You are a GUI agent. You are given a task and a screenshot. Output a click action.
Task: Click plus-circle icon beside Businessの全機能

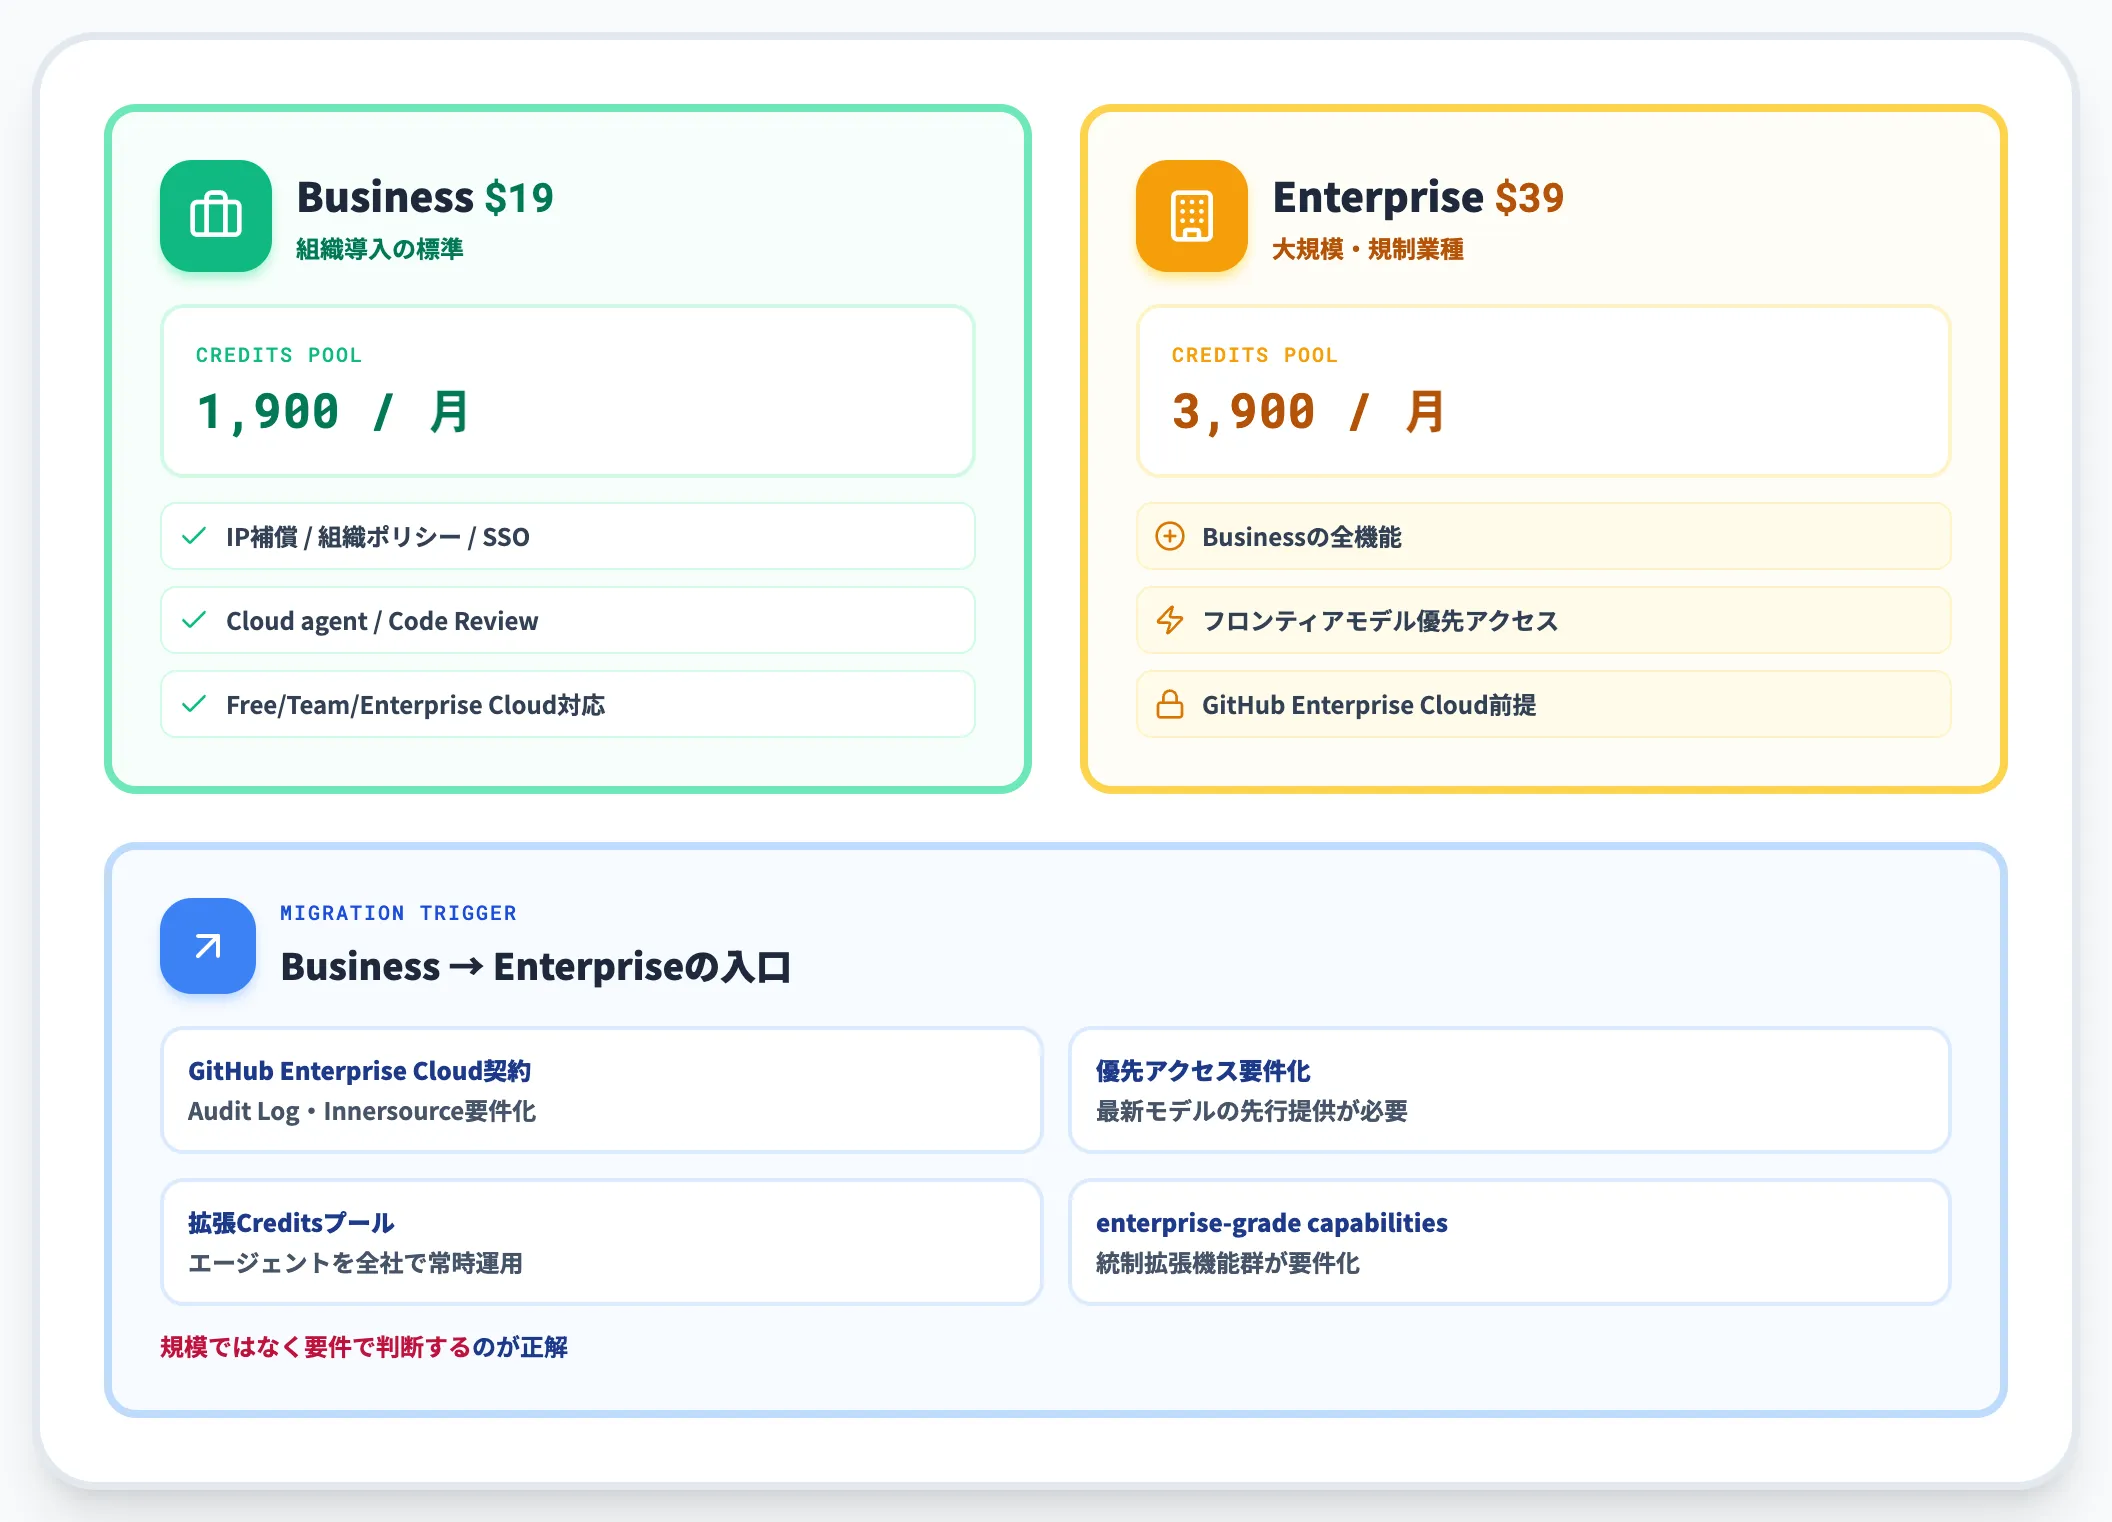pos(1170,536)
